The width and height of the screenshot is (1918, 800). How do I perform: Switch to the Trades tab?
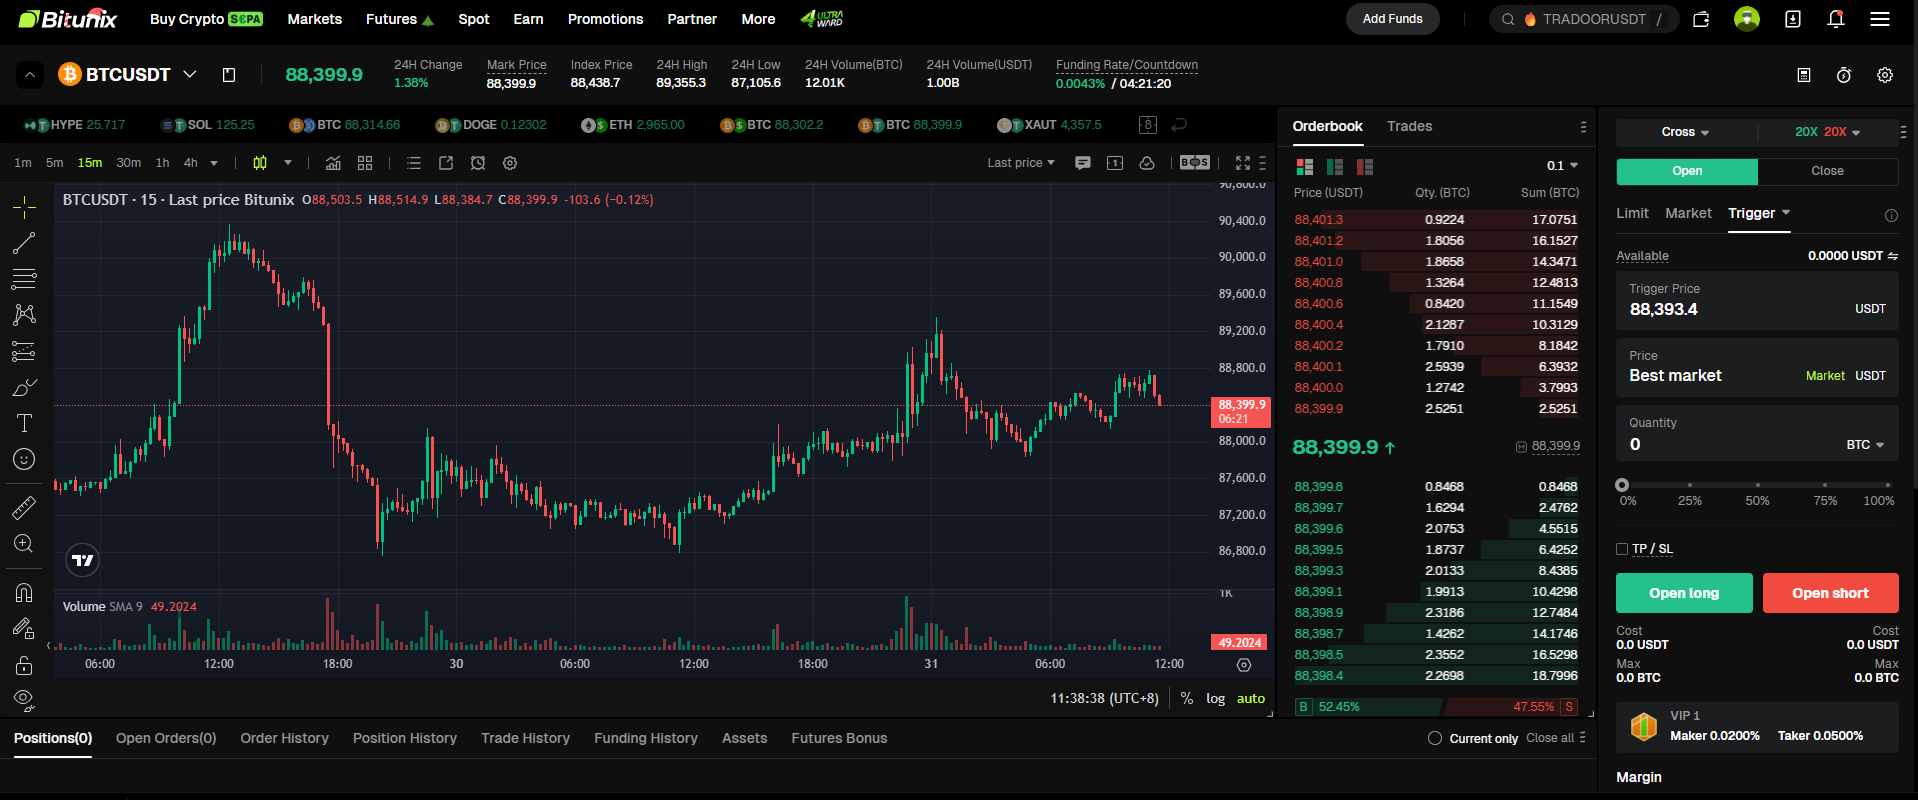click(1409, 126)
